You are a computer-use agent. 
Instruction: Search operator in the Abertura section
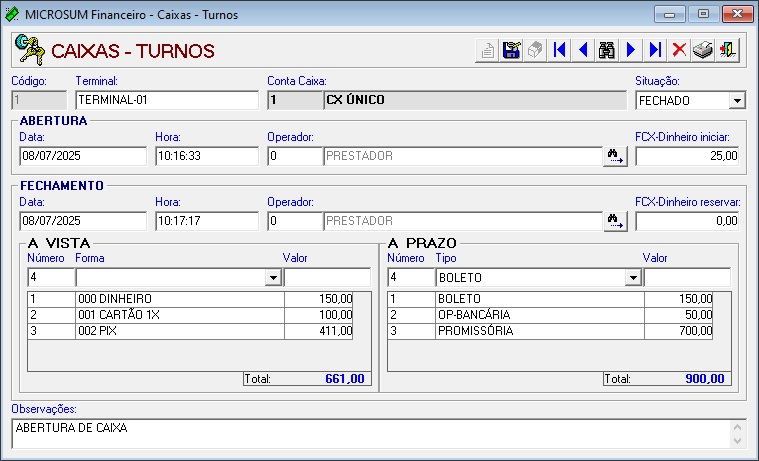615,156
